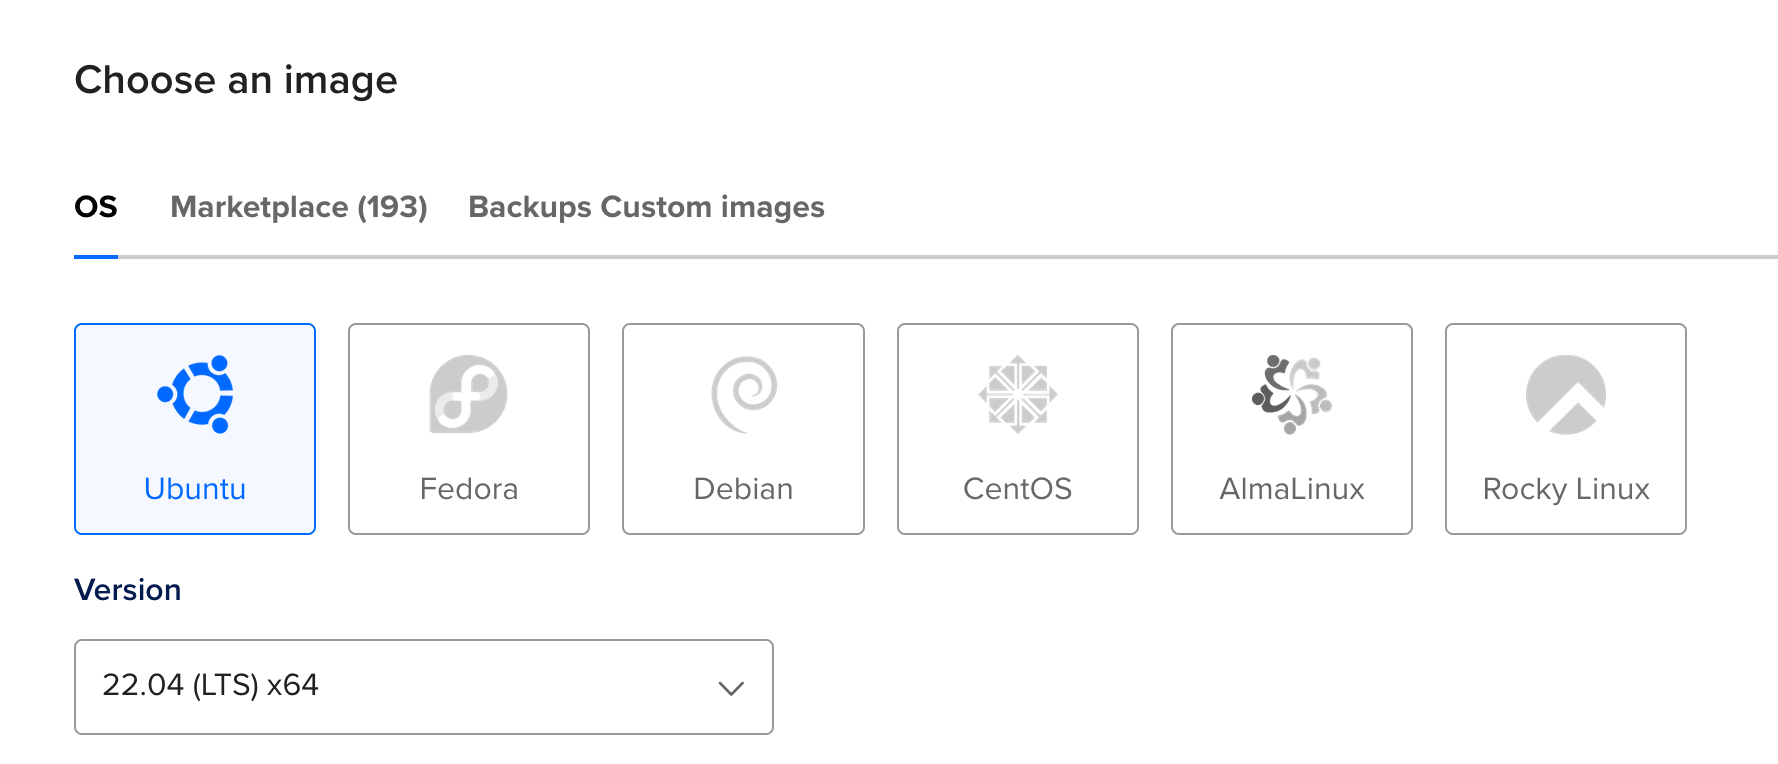Open the Marketplace (193) tab

pos(299,207)
